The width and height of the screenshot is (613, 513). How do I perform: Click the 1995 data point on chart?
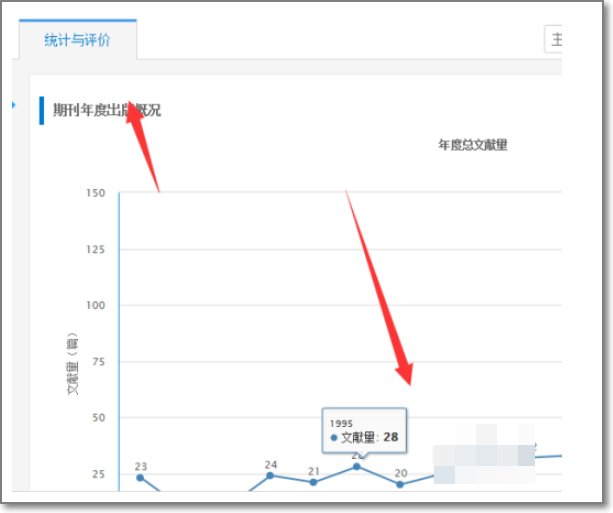(x=357, y=466)
